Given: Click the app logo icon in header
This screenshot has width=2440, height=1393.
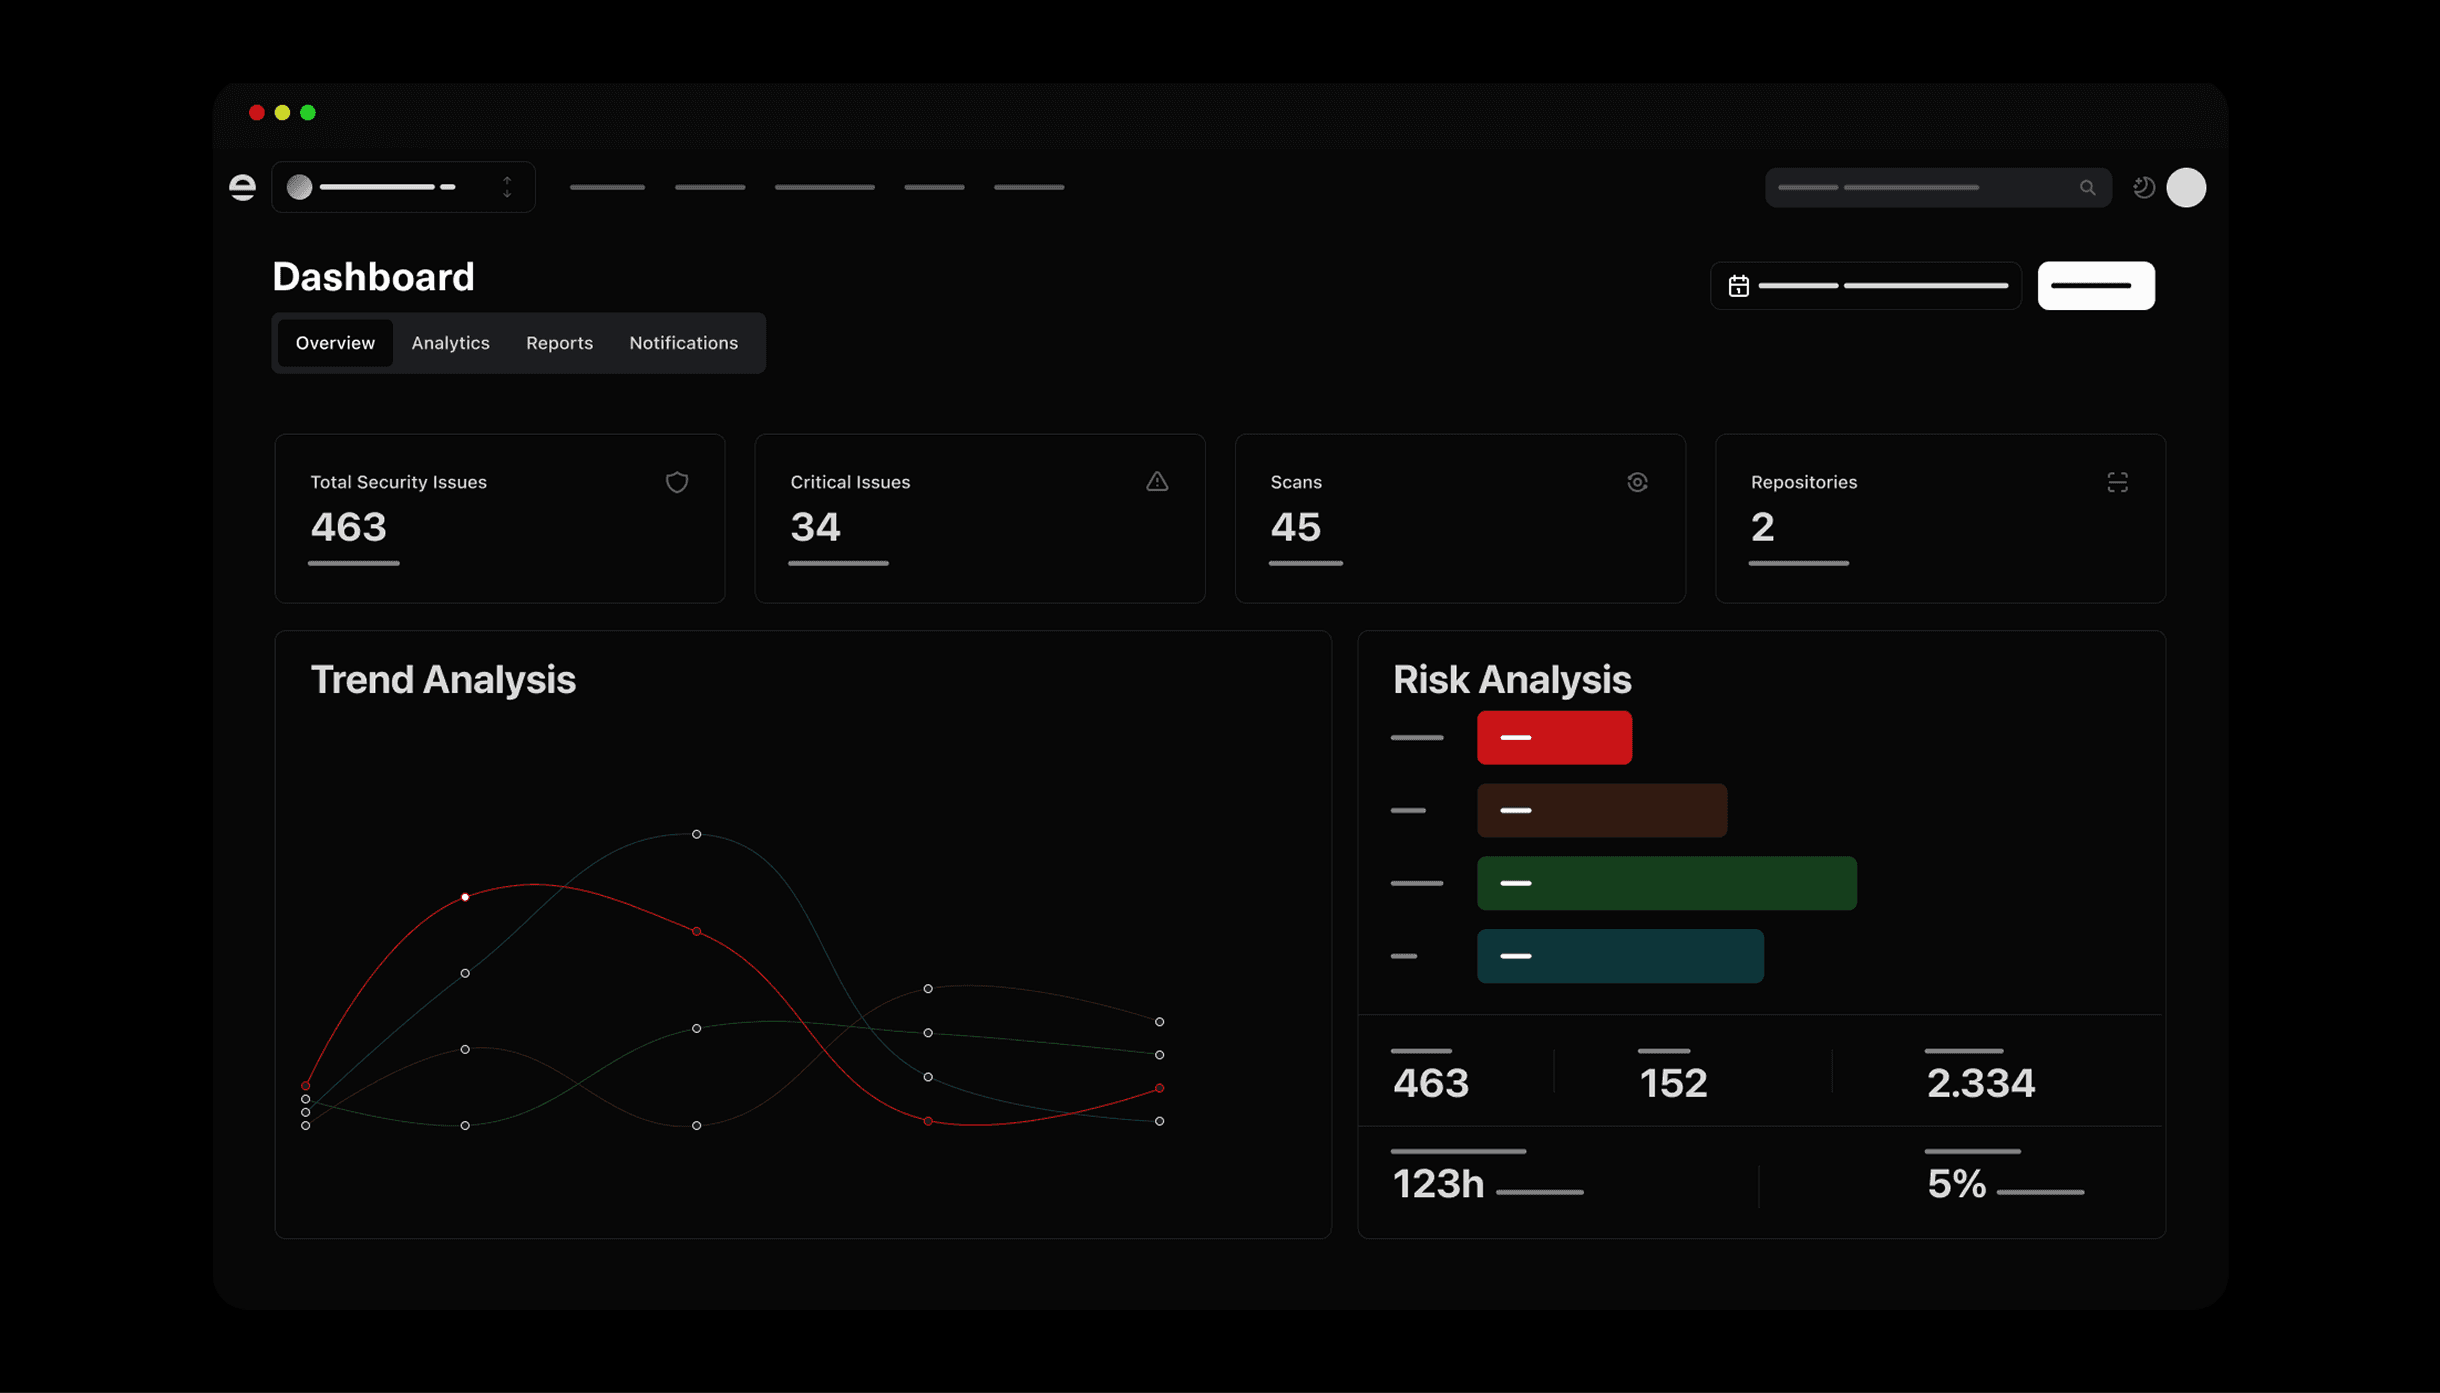Looking at the screenshot, I should pos(242,187).
